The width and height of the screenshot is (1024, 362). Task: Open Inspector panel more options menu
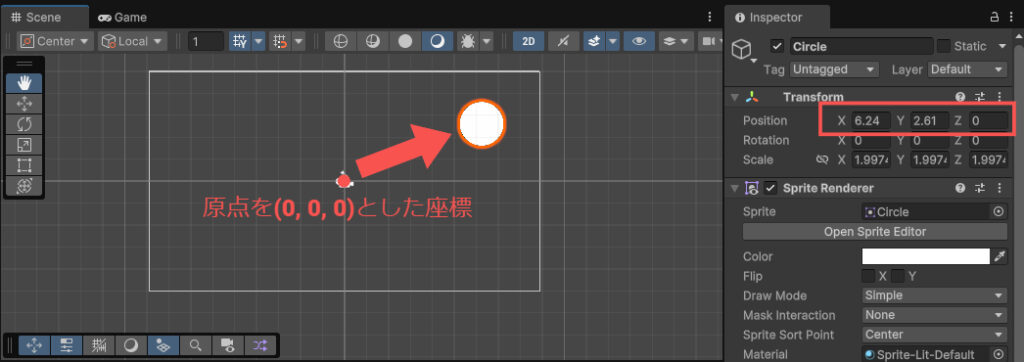tap(1011, 17)
